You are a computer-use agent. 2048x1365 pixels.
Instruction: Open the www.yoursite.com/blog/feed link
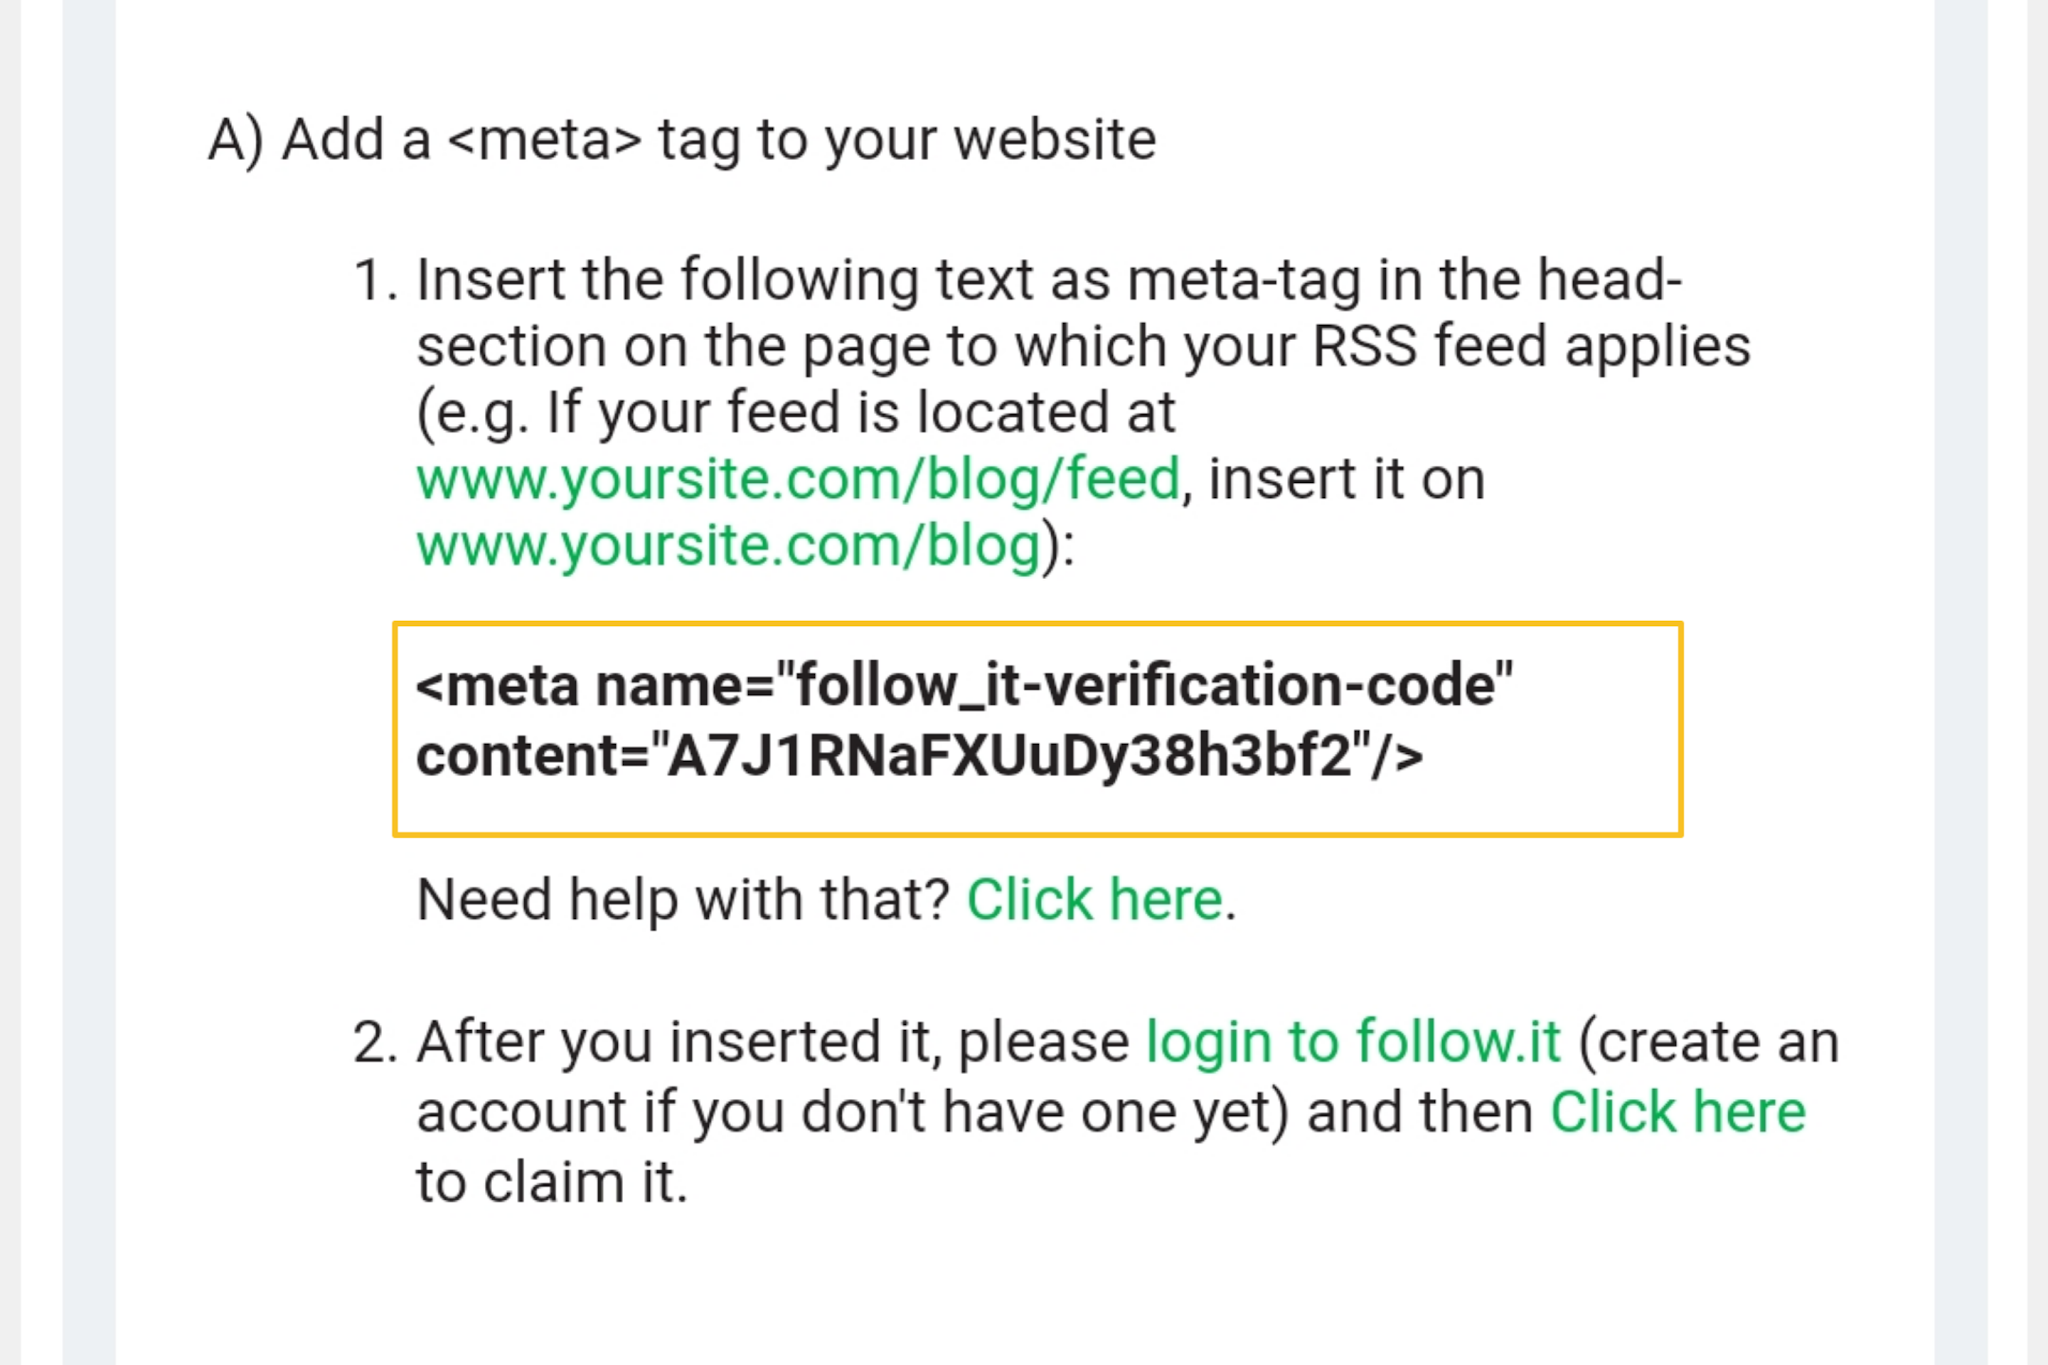[798, 479]
